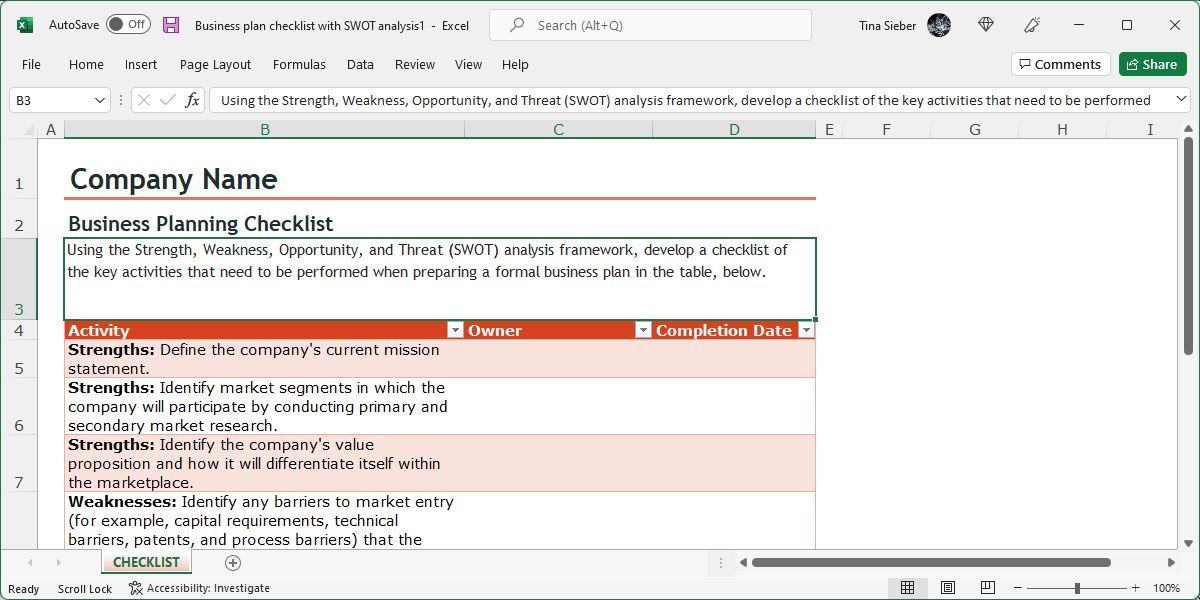Open the File menu
The height and width of the screenshot is (600, 1200).
coord(31,64)
